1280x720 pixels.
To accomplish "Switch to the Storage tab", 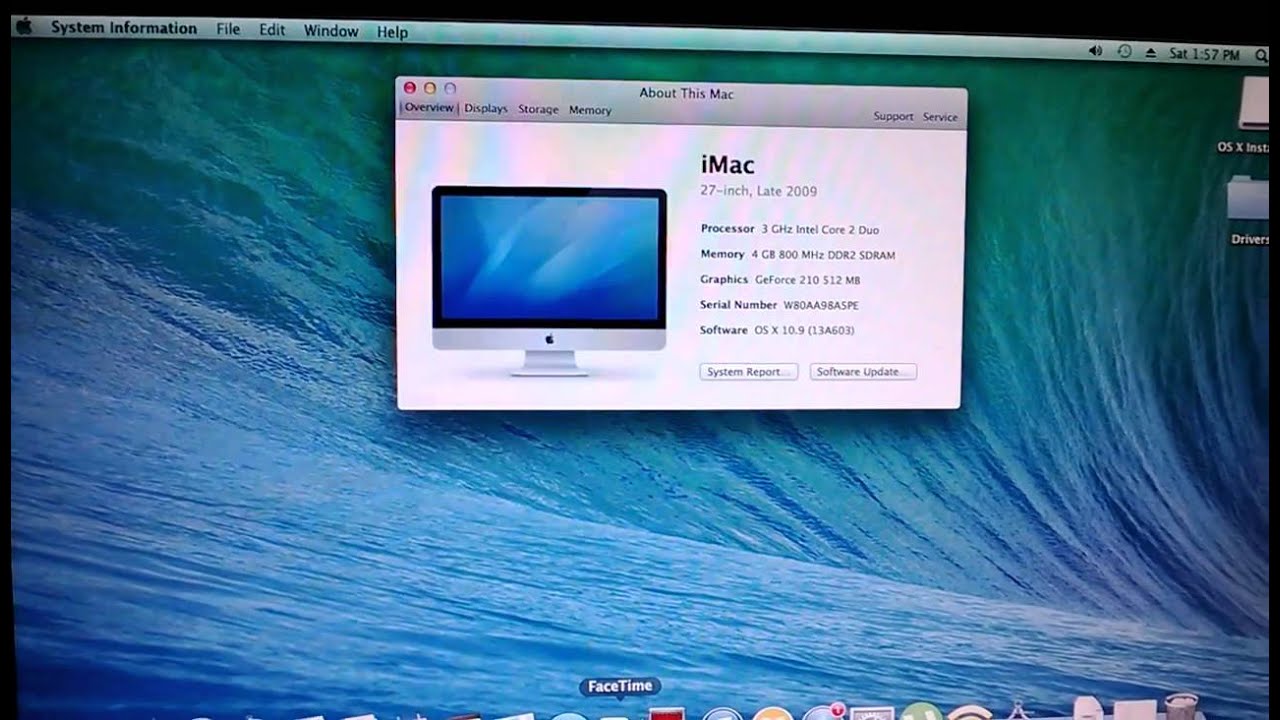I will tap(538, 109).
